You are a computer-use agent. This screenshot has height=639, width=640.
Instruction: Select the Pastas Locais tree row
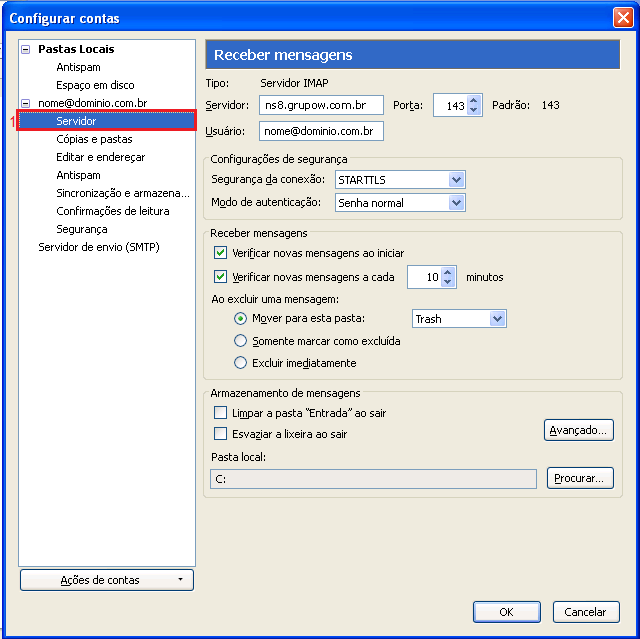(x=76, y=49)
